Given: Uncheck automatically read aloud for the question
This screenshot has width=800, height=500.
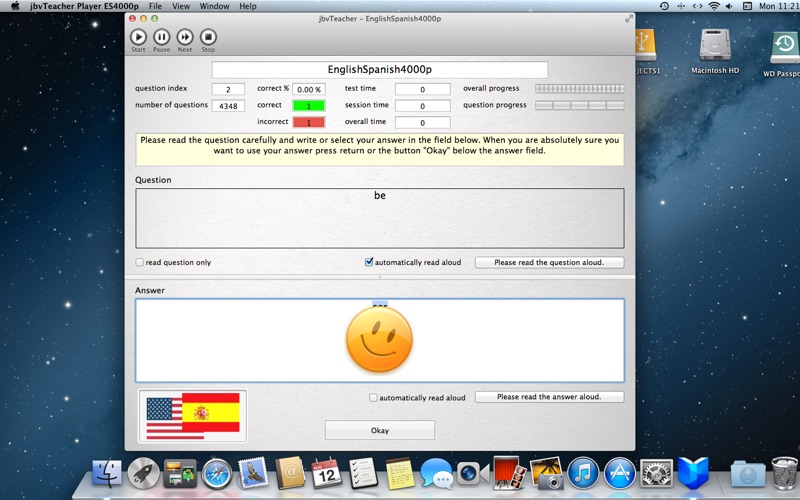Looking at the screenshot, I should [x=369, y=262].
